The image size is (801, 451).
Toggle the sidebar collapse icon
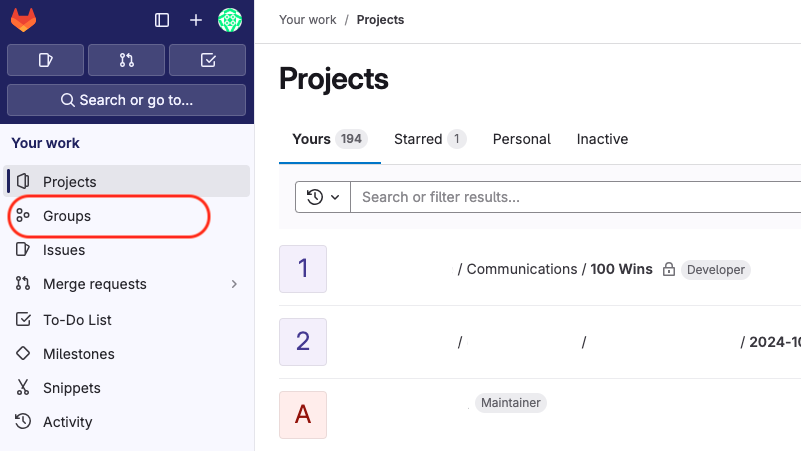[x=162, y=20]
